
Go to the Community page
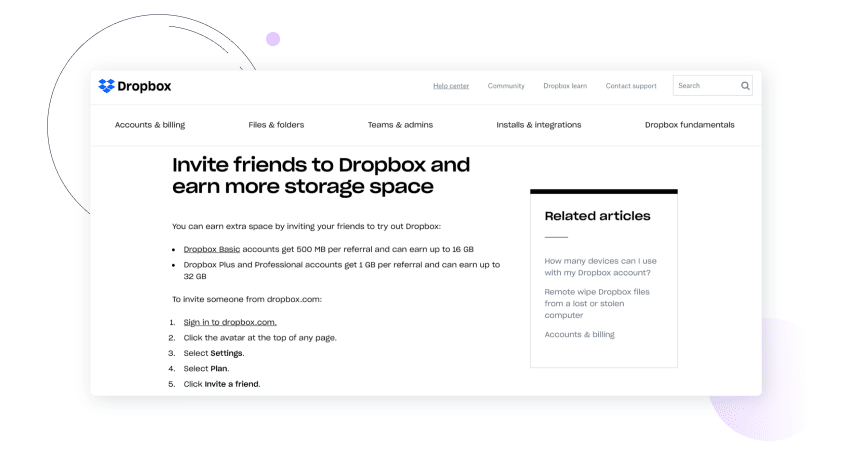pos(506,86)
